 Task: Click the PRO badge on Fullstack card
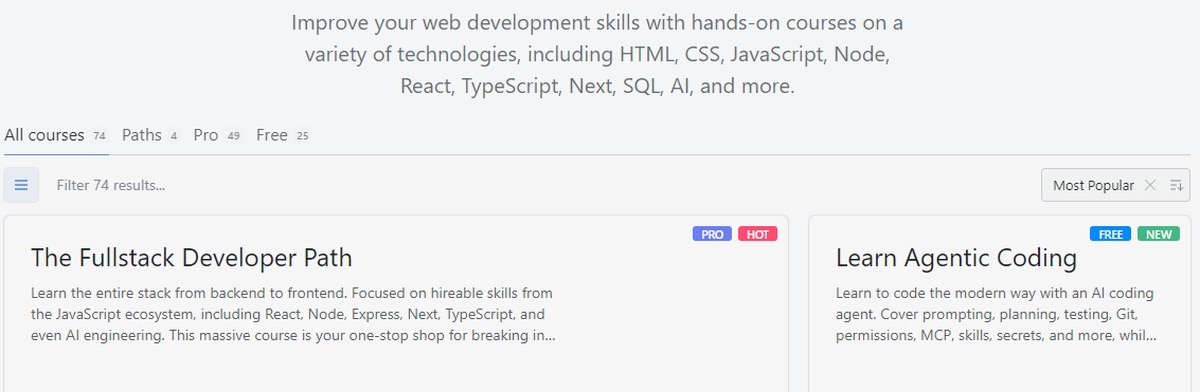pyautogui.click(x=712, y=234)
